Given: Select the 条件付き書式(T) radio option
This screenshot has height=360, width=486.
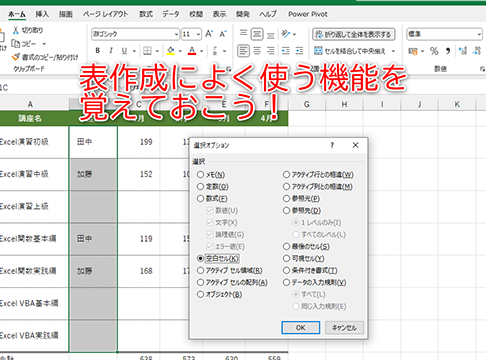Looking at the screenshot, I should pos(286,270).
